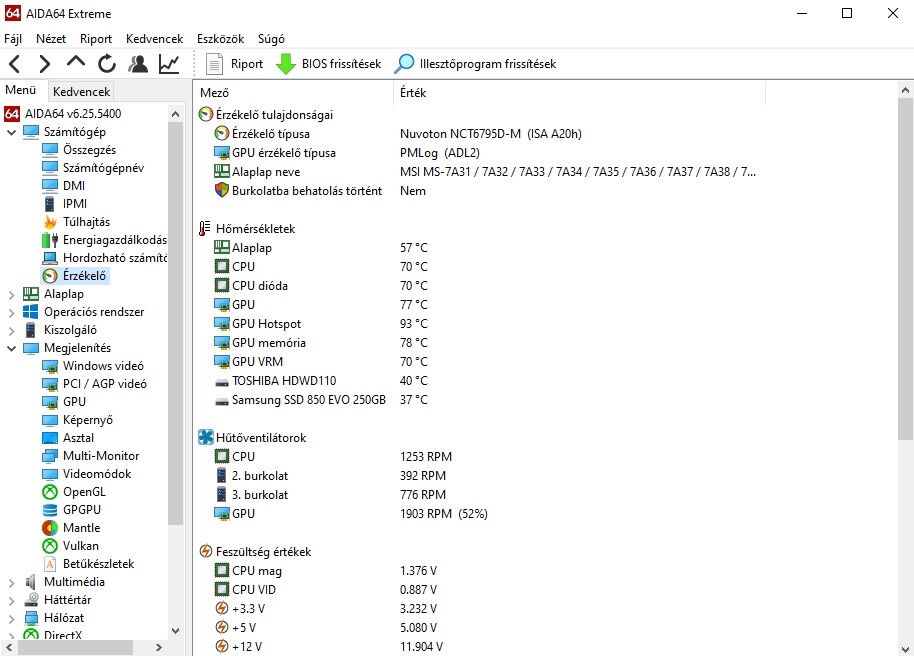Open the Súgó menu
The height and width of the screenshot is (656, 914).
[x=271, y=38]
